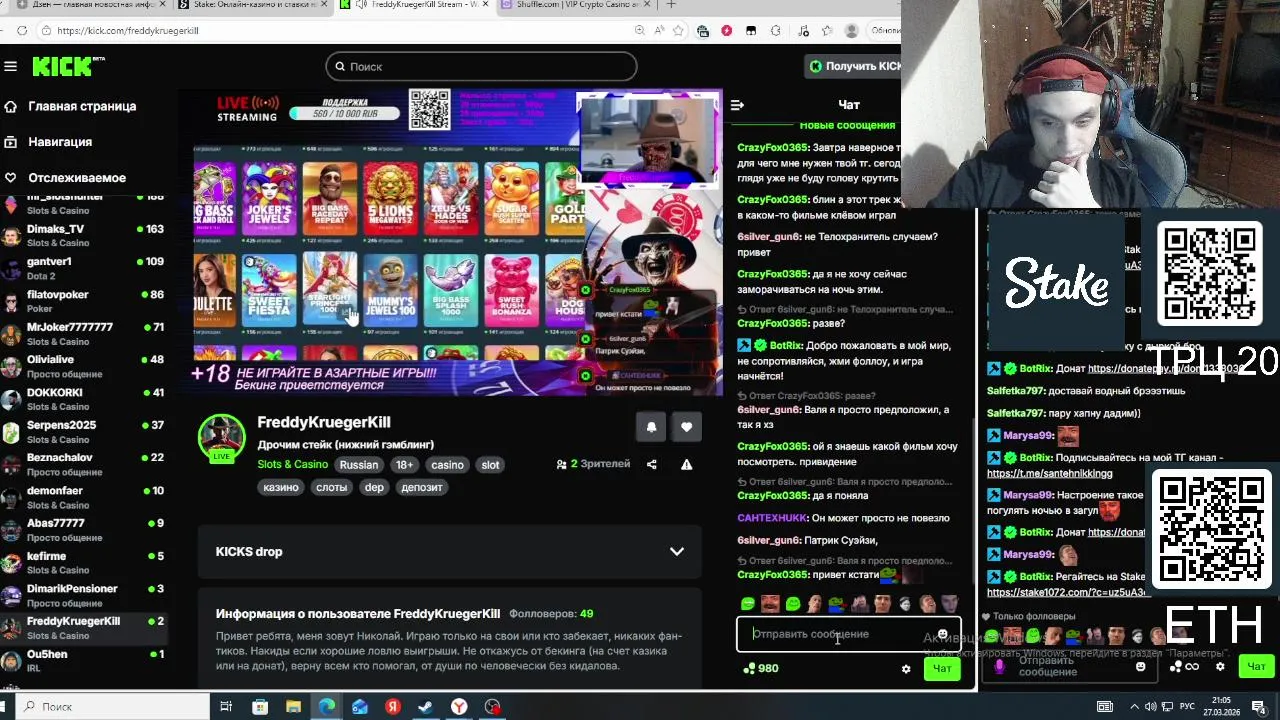This screenshot has width=1280, height=720.
Task: Open filatovpoker channel in the sidebar
Action: [84, 301]
